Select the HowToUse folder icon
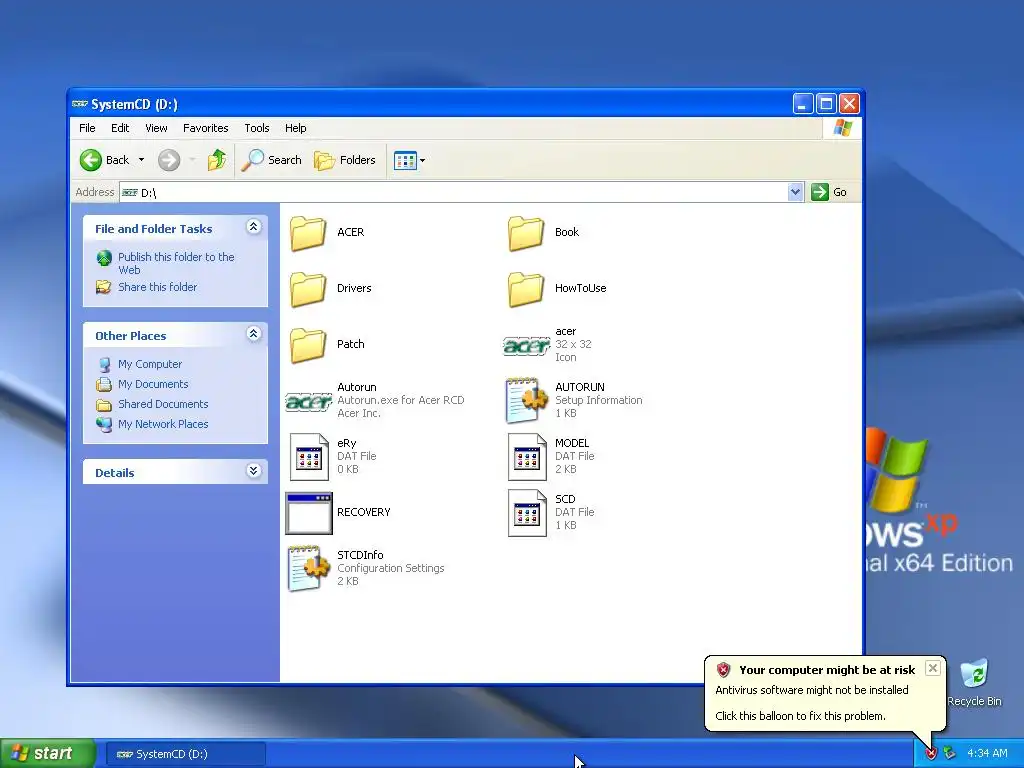The width and height of the screenshot is (1024, 768). tap(526, 289)
